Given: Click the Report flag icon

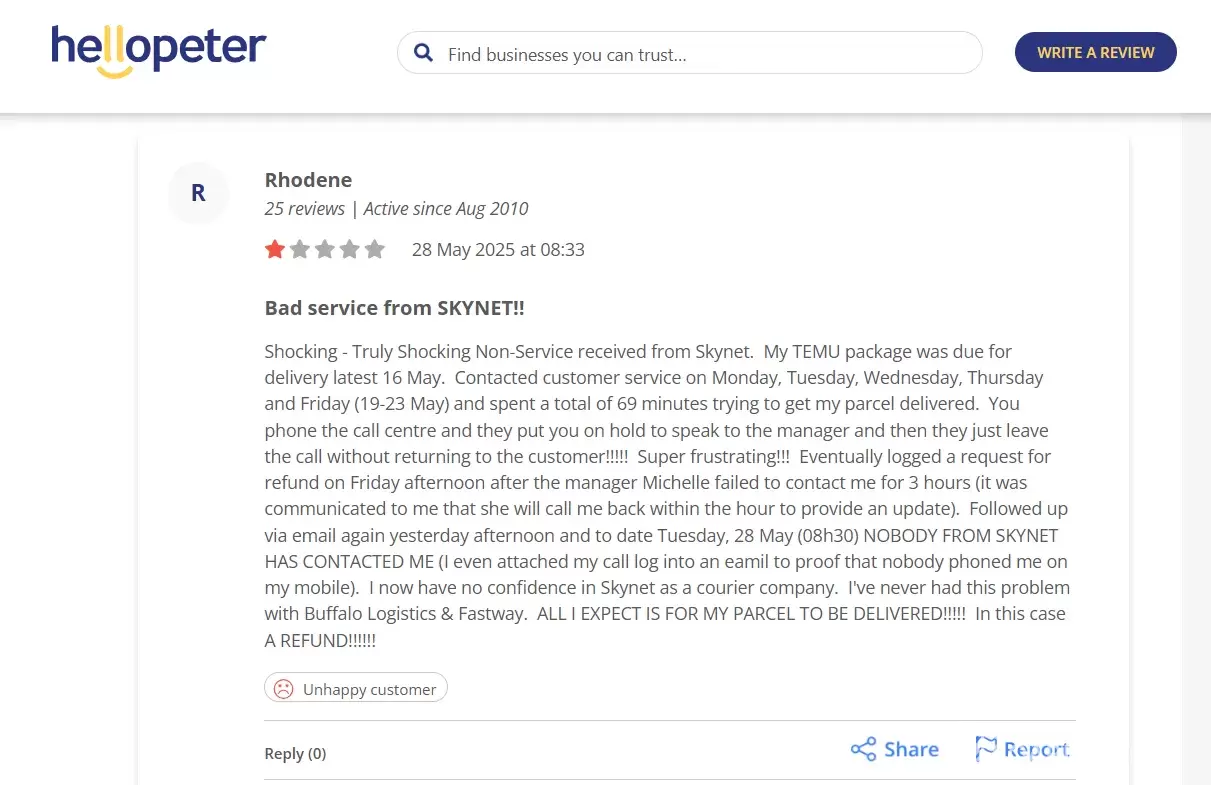Looking at the screenshot, I should [986, 749].
